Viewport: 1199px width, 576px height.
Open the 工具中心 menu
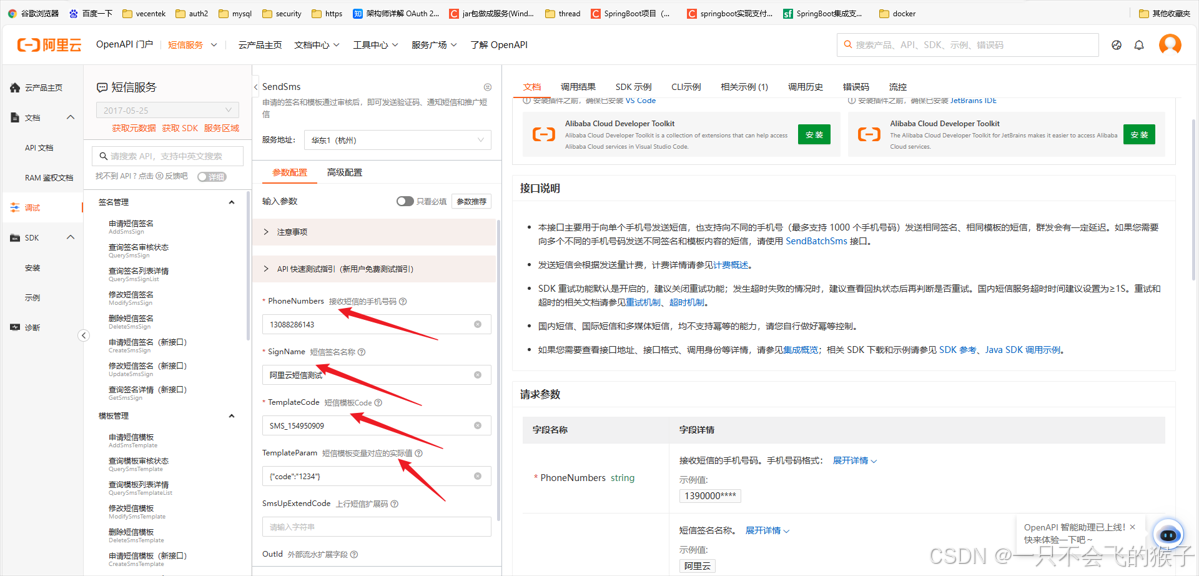(x=375, y=45)
